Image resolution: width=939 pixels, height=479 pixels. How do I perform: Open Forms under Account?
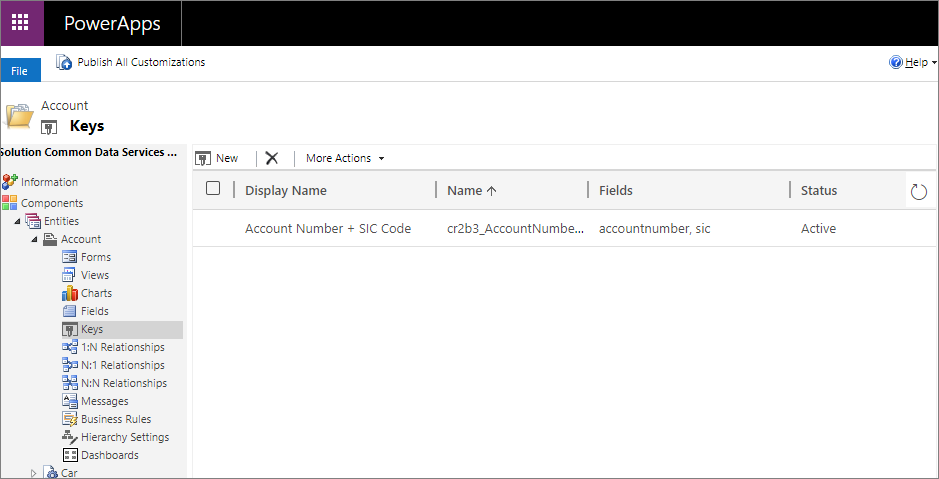click(96, 257)
